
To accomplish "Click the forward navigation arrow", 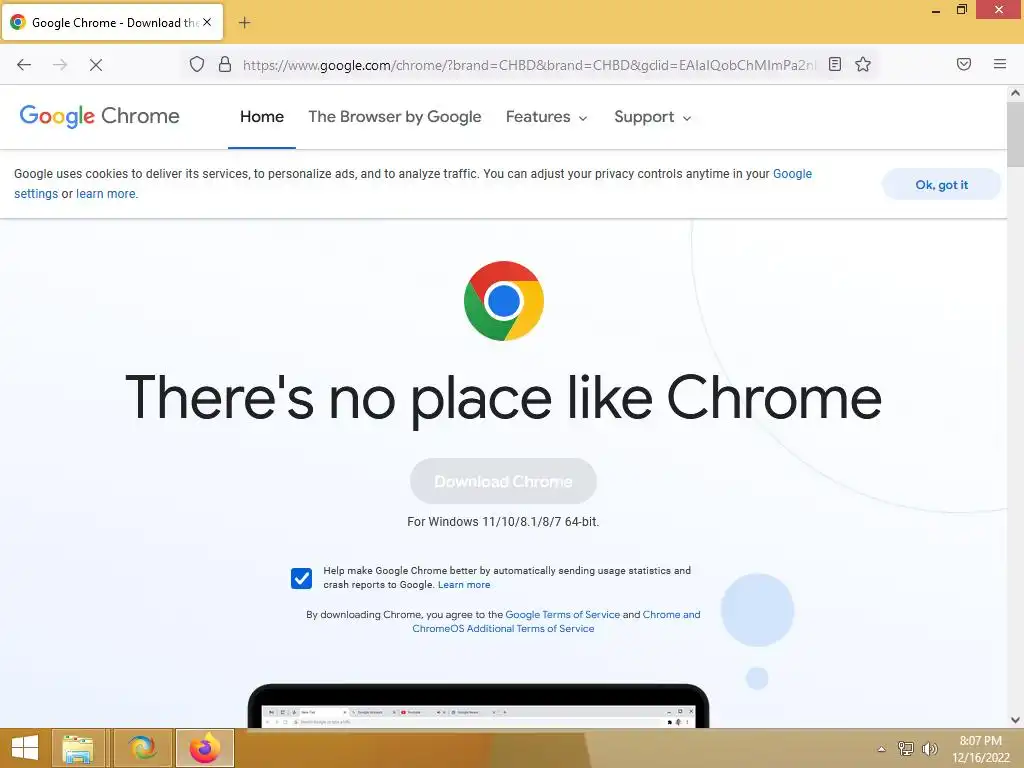I will tap(60, 65).
